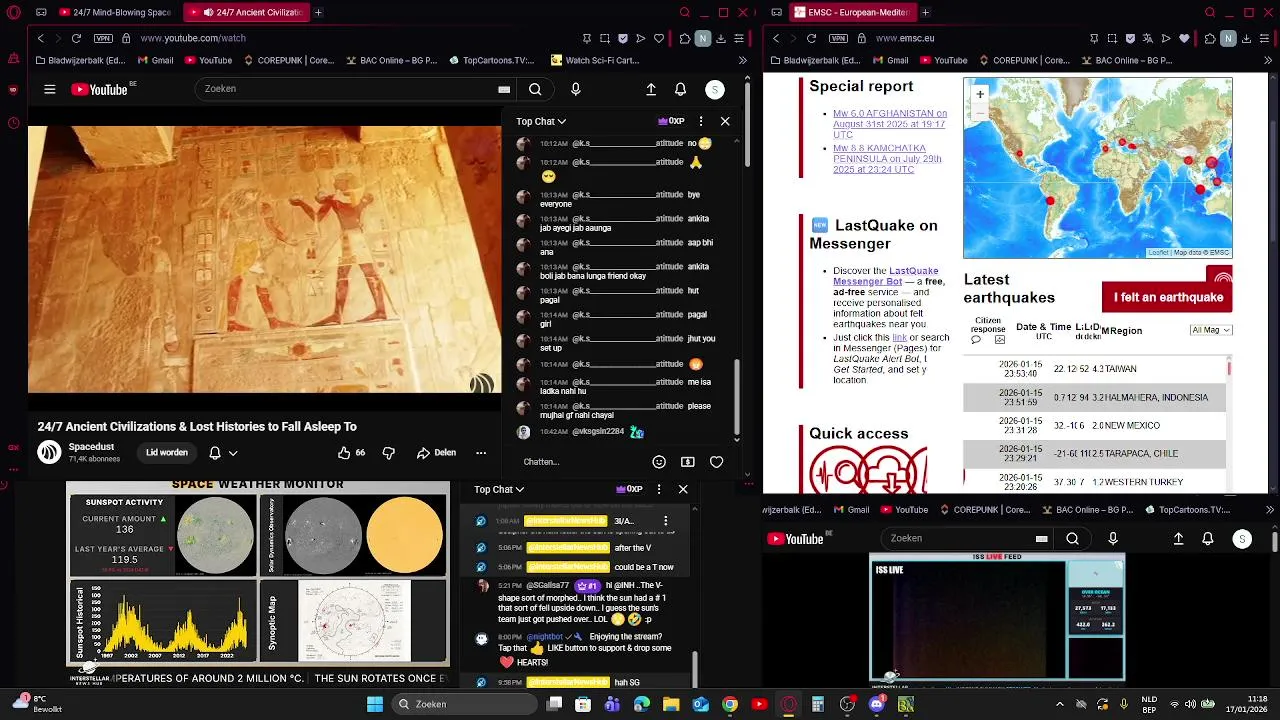
Task: Click Lid worden join button
Action: click(166, 452)
